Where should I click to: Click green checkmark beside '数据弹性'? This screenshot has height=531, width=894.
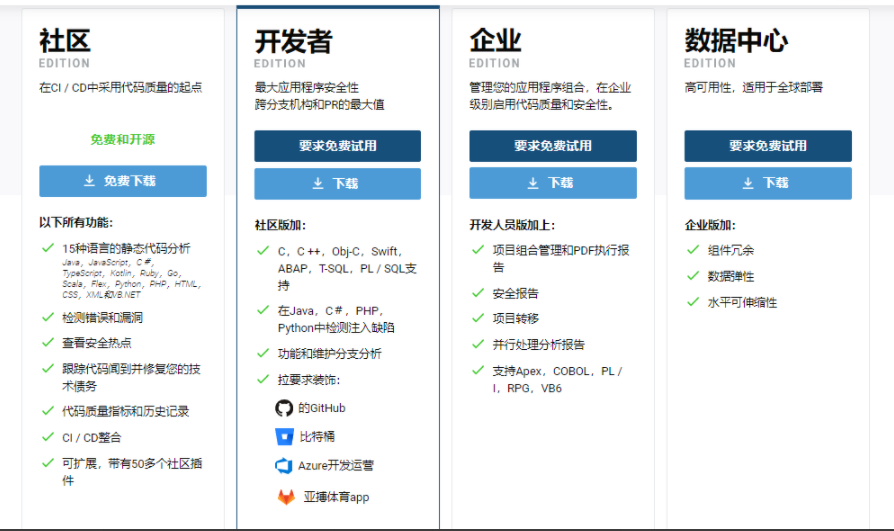[x=693, y=275]
